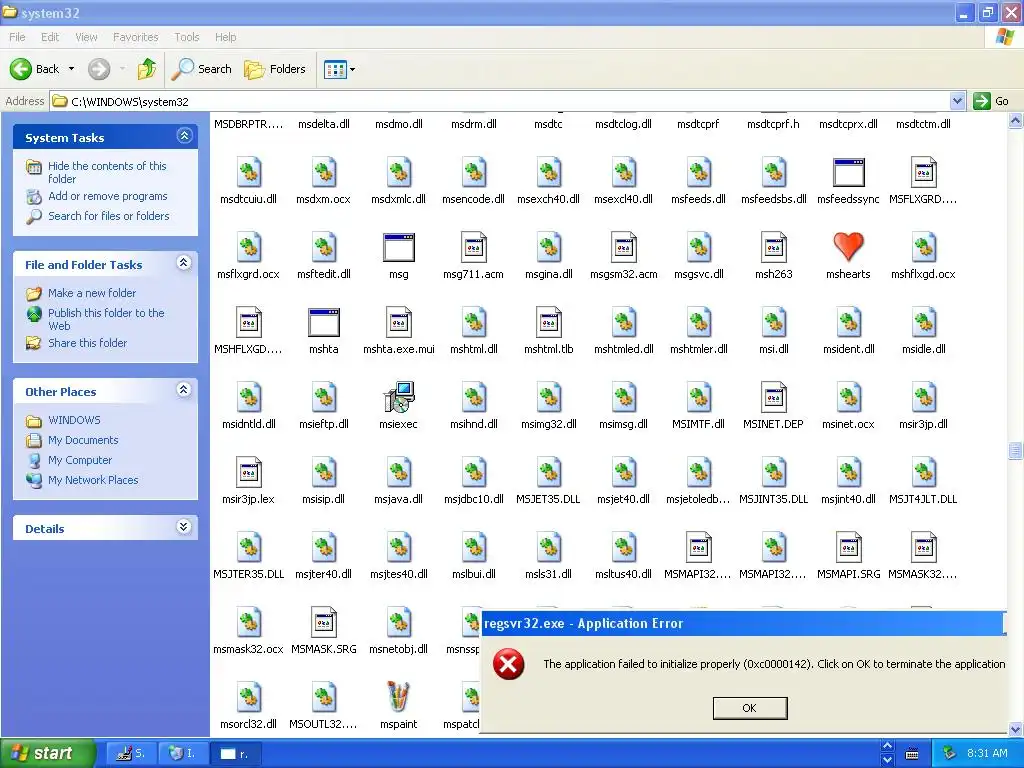
Task: Select the msg711.acm file icon
Action: (x=473, y=248)
